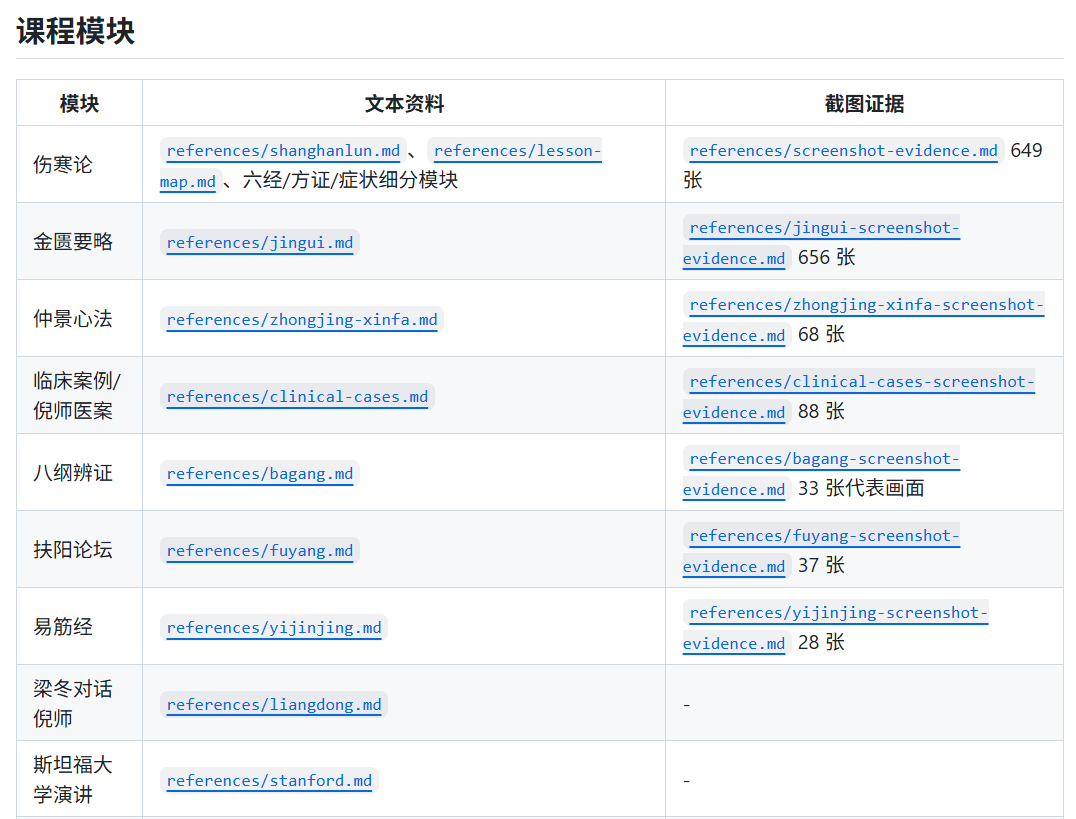Click the text 六经/方证/症状细分模块

pyautogui.click(x=350, y=180)
